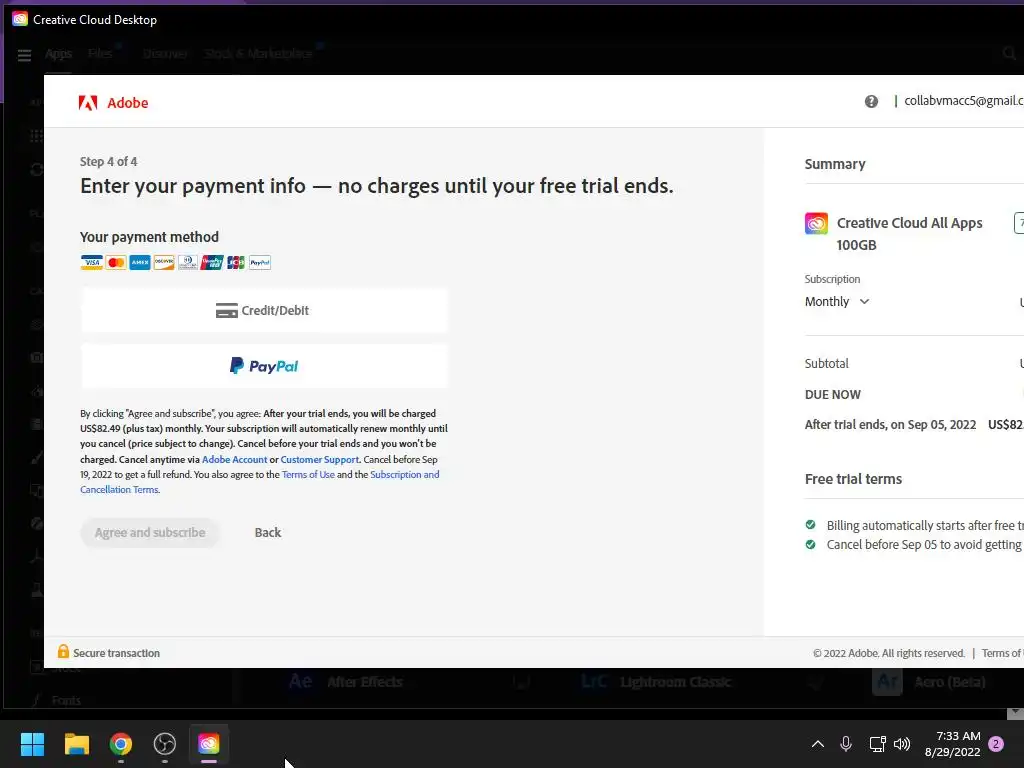Open the hamburger menu in Creative Cloud Desktop
The width and height of the screenshot is (1024, 768).
pos(24,55)
